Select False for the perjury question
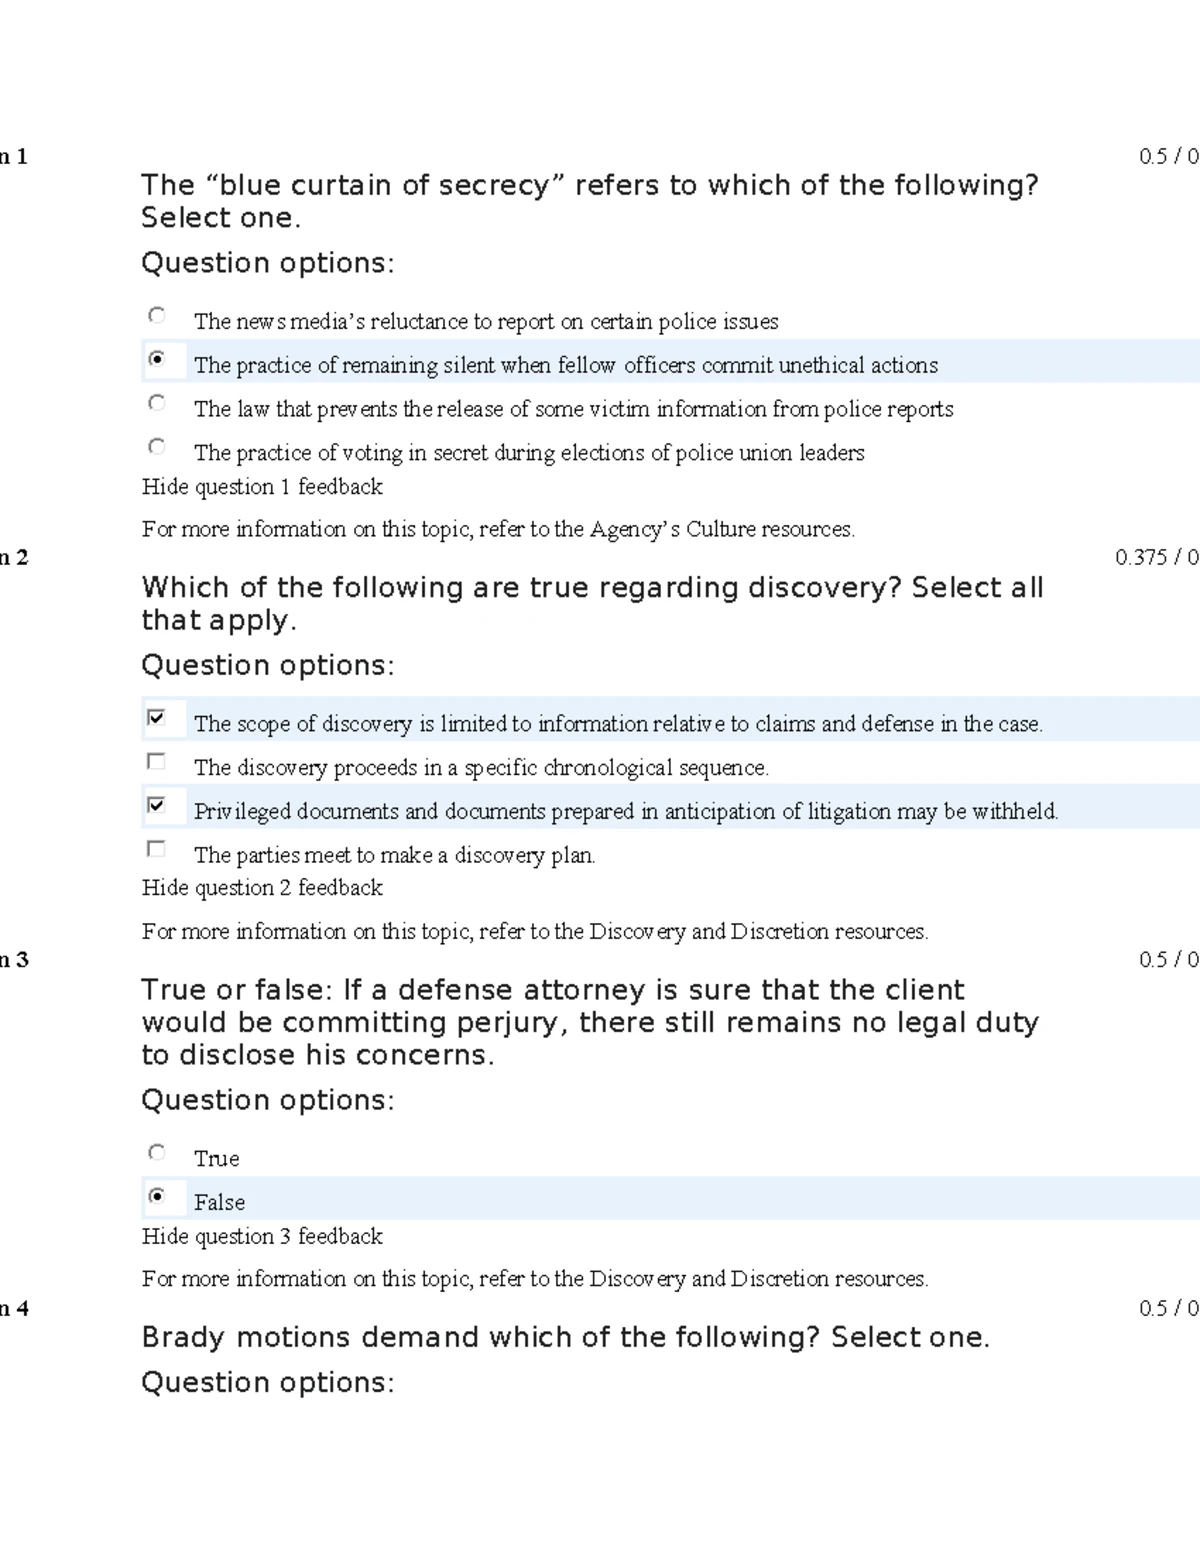This screenshot has width=1200, height=1553. (157, 1195)
